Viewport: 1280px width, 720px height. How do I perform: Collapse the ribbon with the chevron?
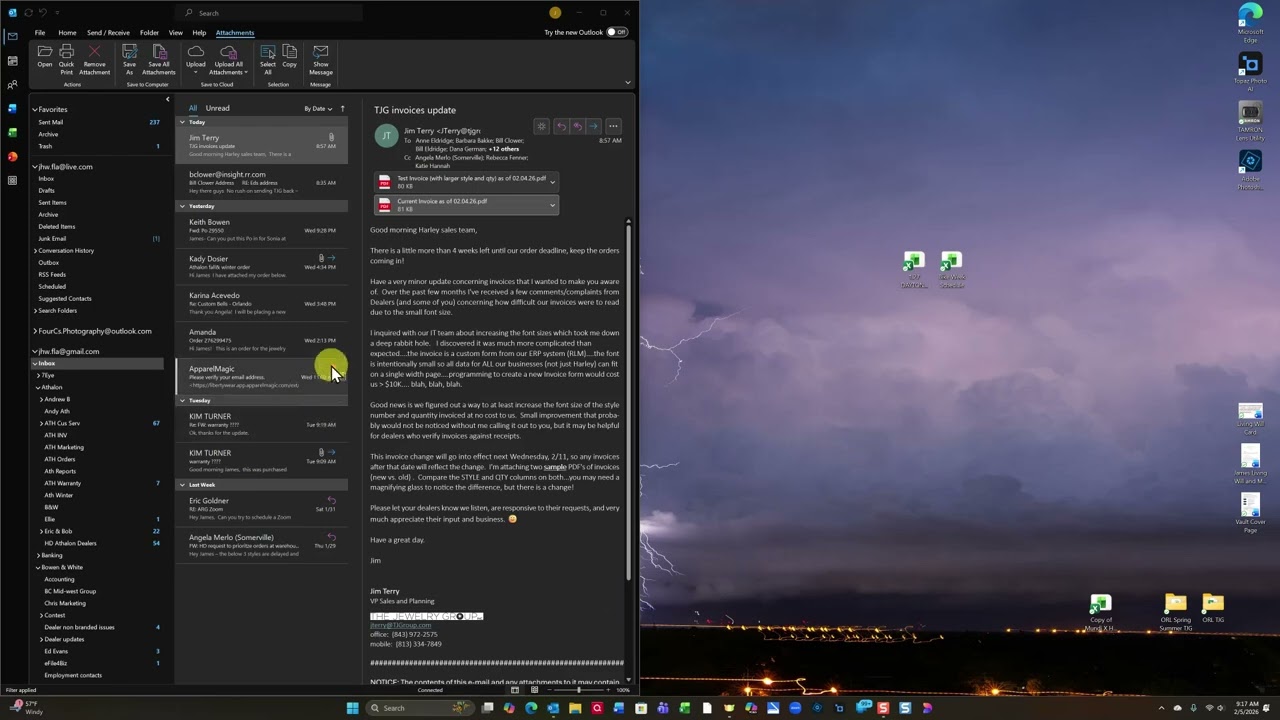point(628,83)
